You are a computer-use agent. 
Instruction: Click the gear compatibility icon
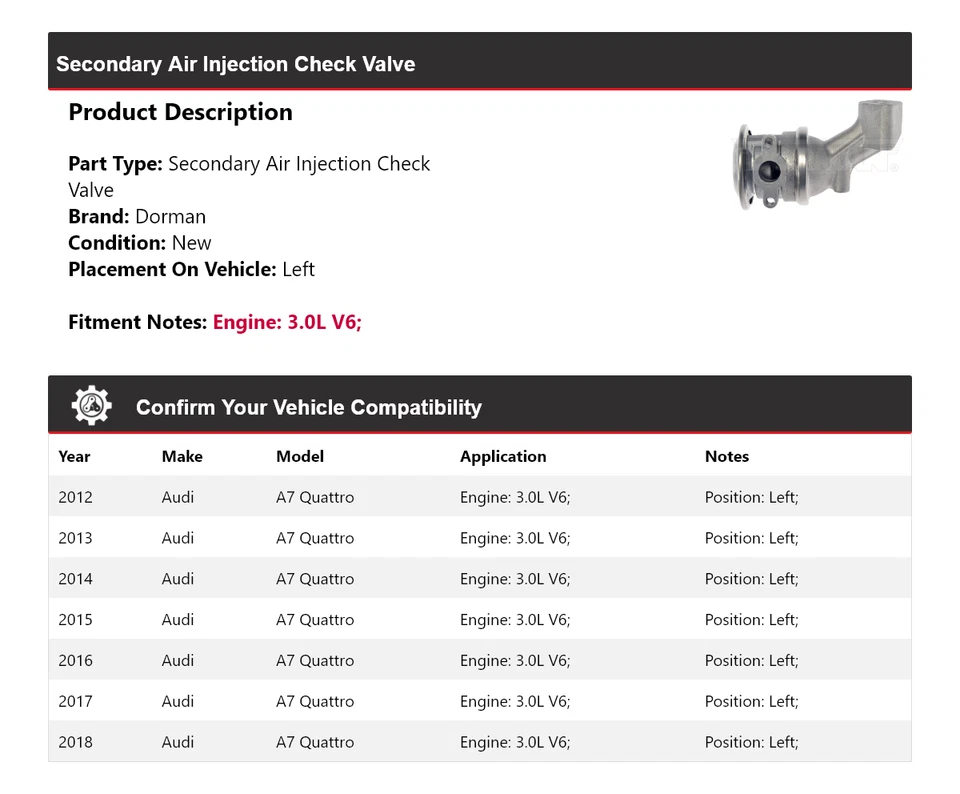coord(91,406)
